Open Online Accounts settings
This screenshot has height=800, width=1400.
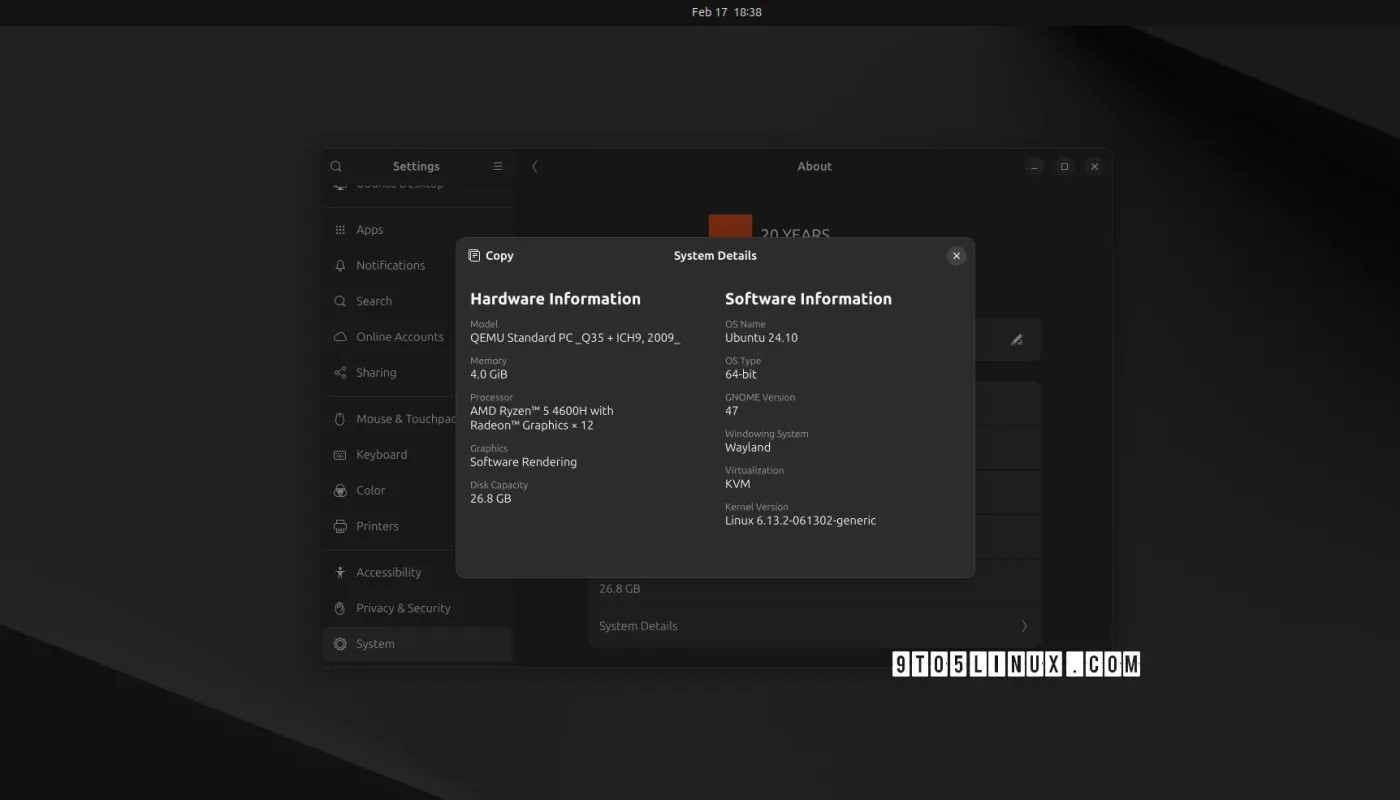pyautogui.click(x=417, y=337)
